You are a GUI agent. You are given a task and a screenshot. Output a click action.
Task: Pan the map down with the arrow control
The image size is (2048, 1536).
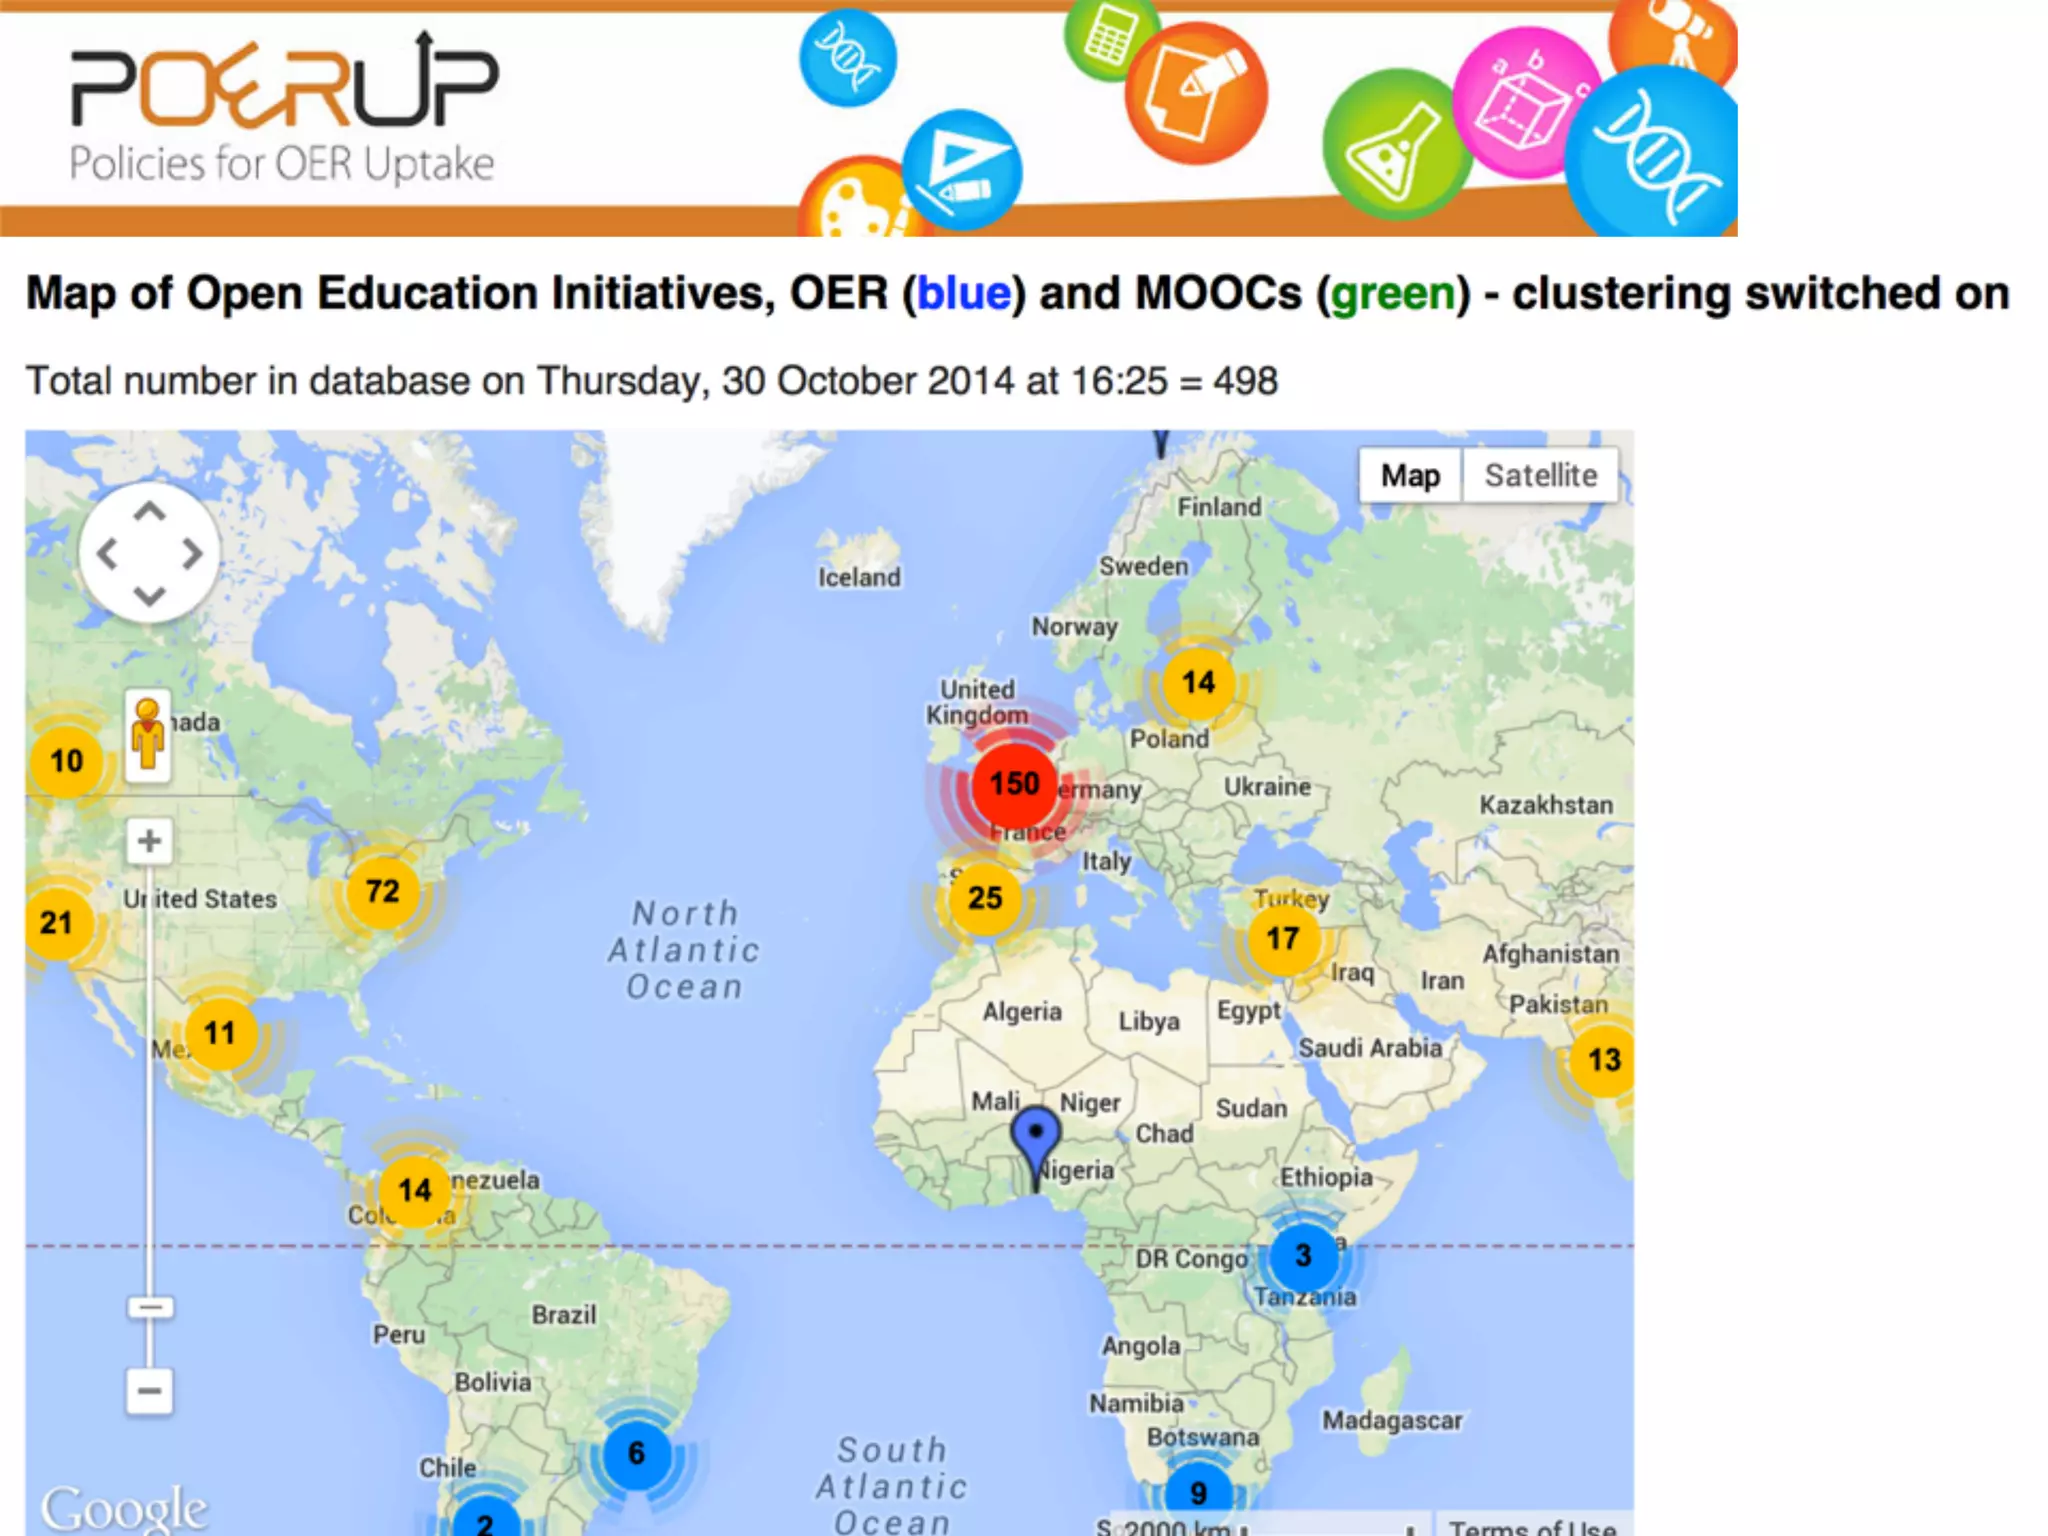pos(149,596)
